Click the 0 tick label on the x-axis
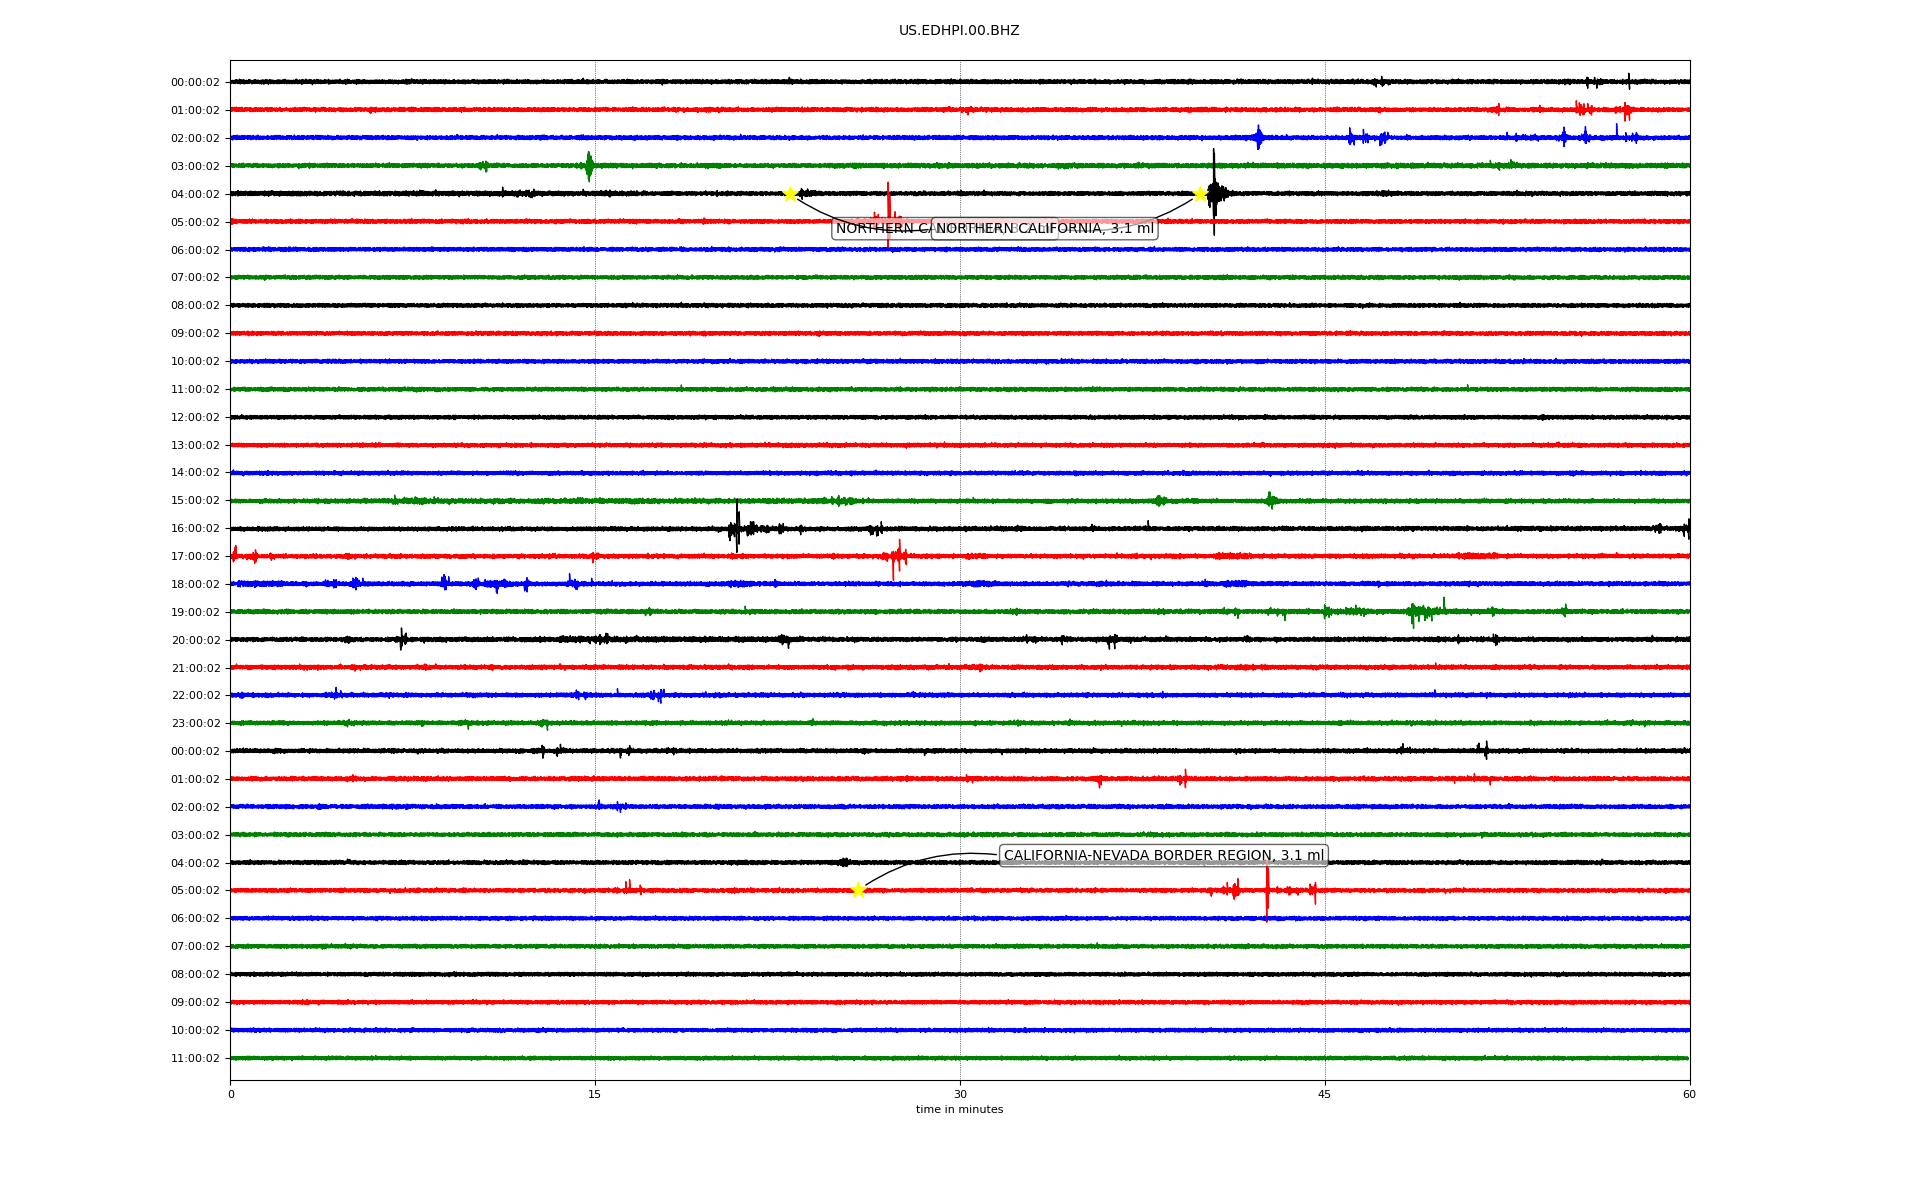The image size is (1920, 1200). pos(231,1094)
